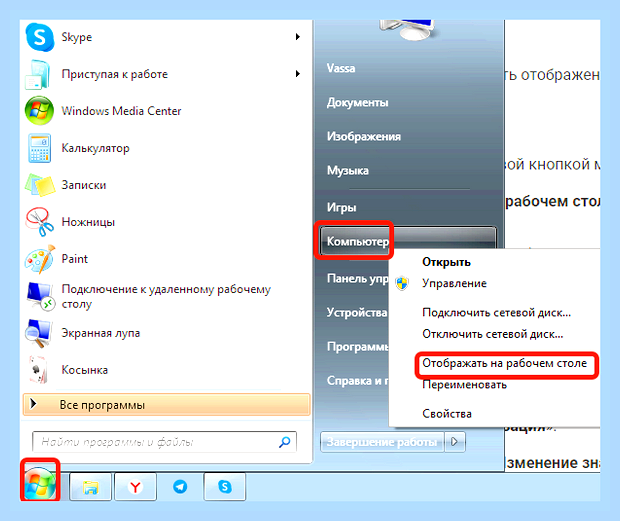Screen dimensions: 620x521
Task: Click the user account picture at top
Action: [410, 30]
